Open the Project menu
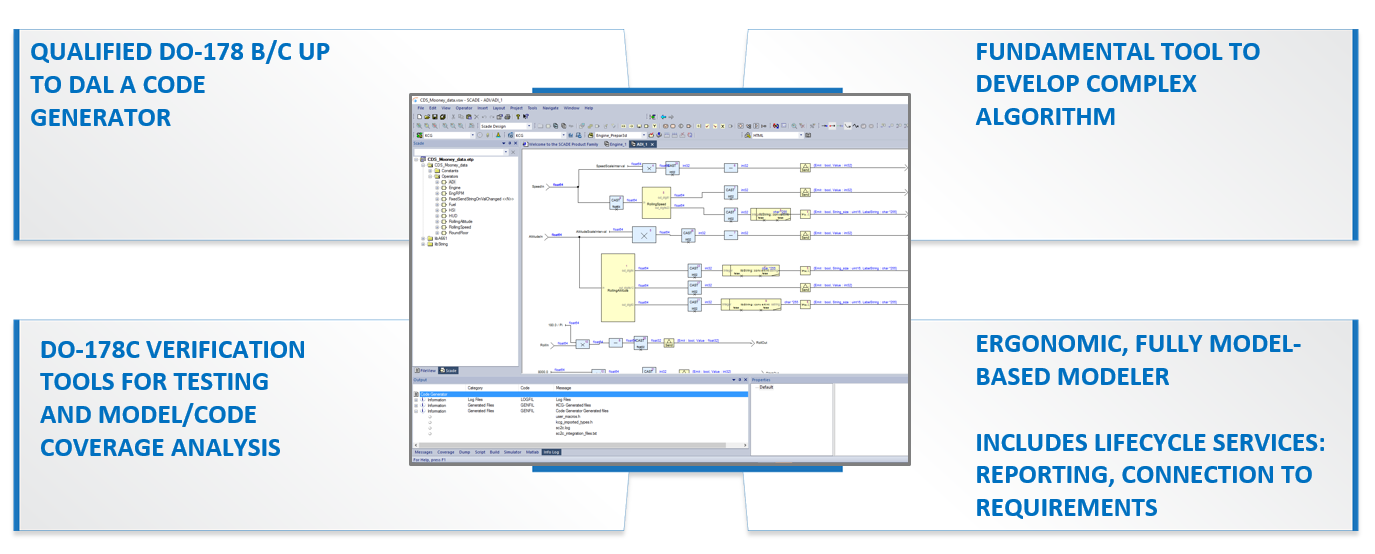This screenshot has height=554, width=1375. [x=516, y=108]
